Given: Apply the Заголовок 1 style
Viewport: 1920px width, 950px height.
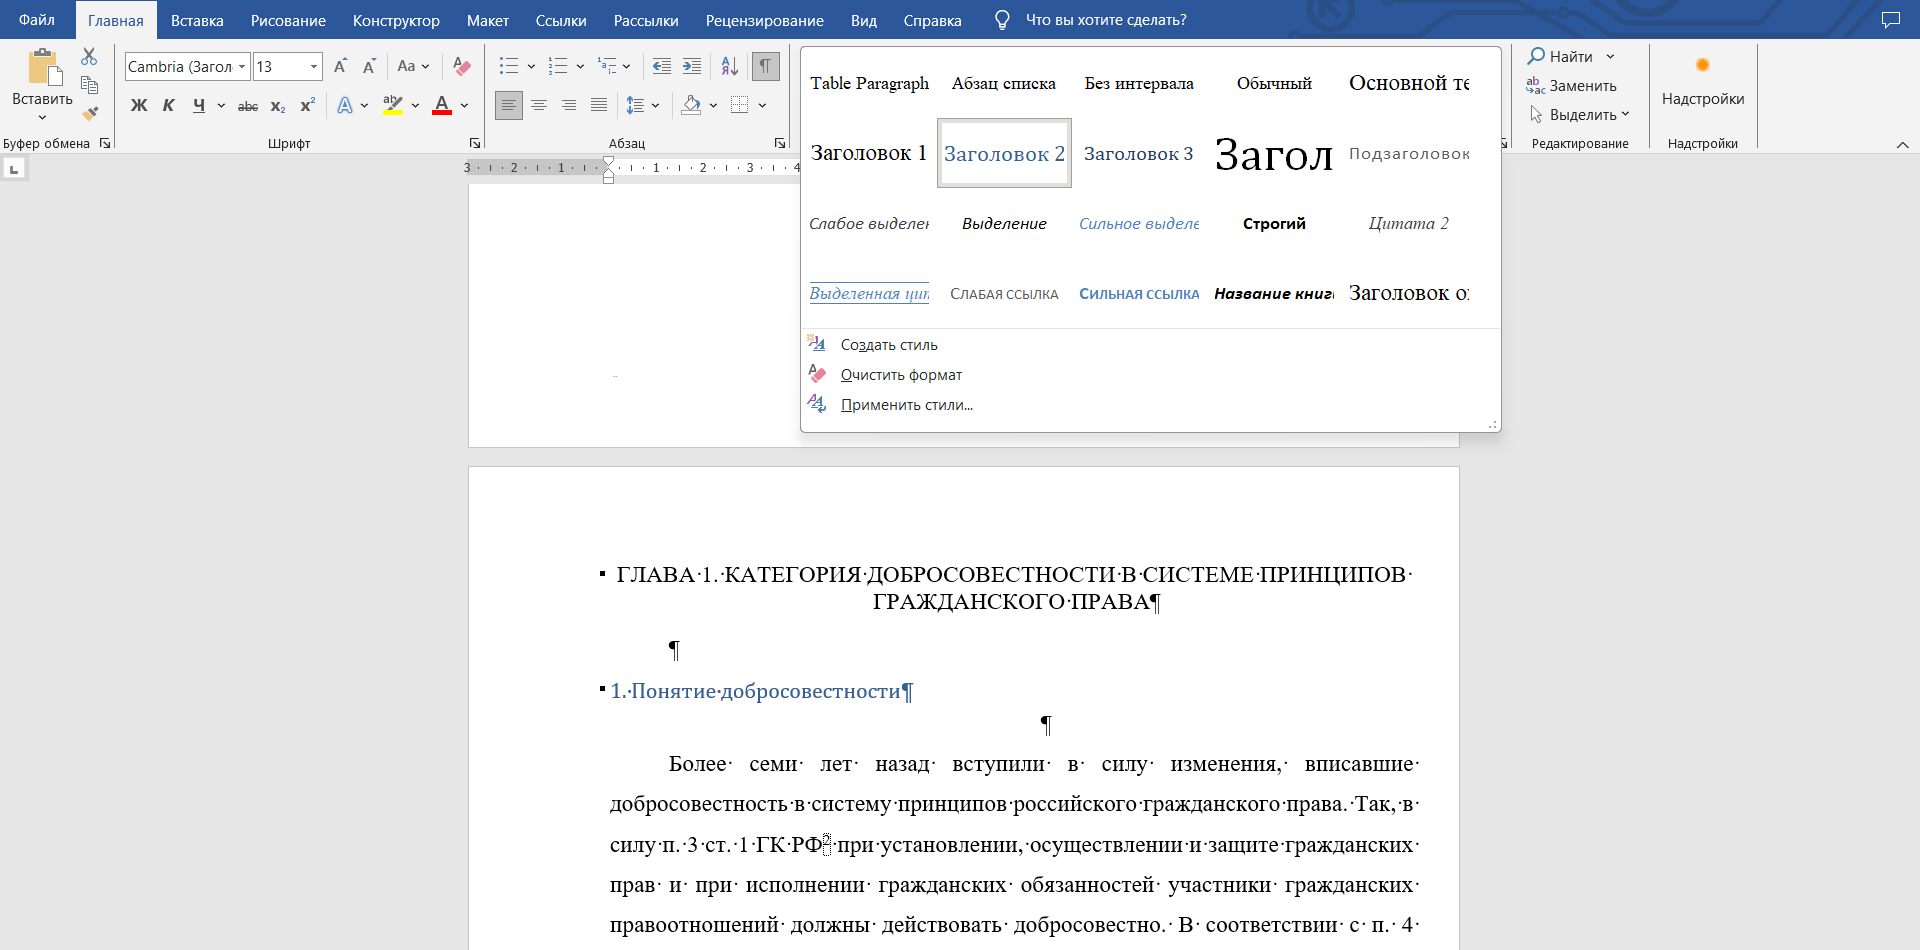Looking at the screenshot, I should (868, 153).
